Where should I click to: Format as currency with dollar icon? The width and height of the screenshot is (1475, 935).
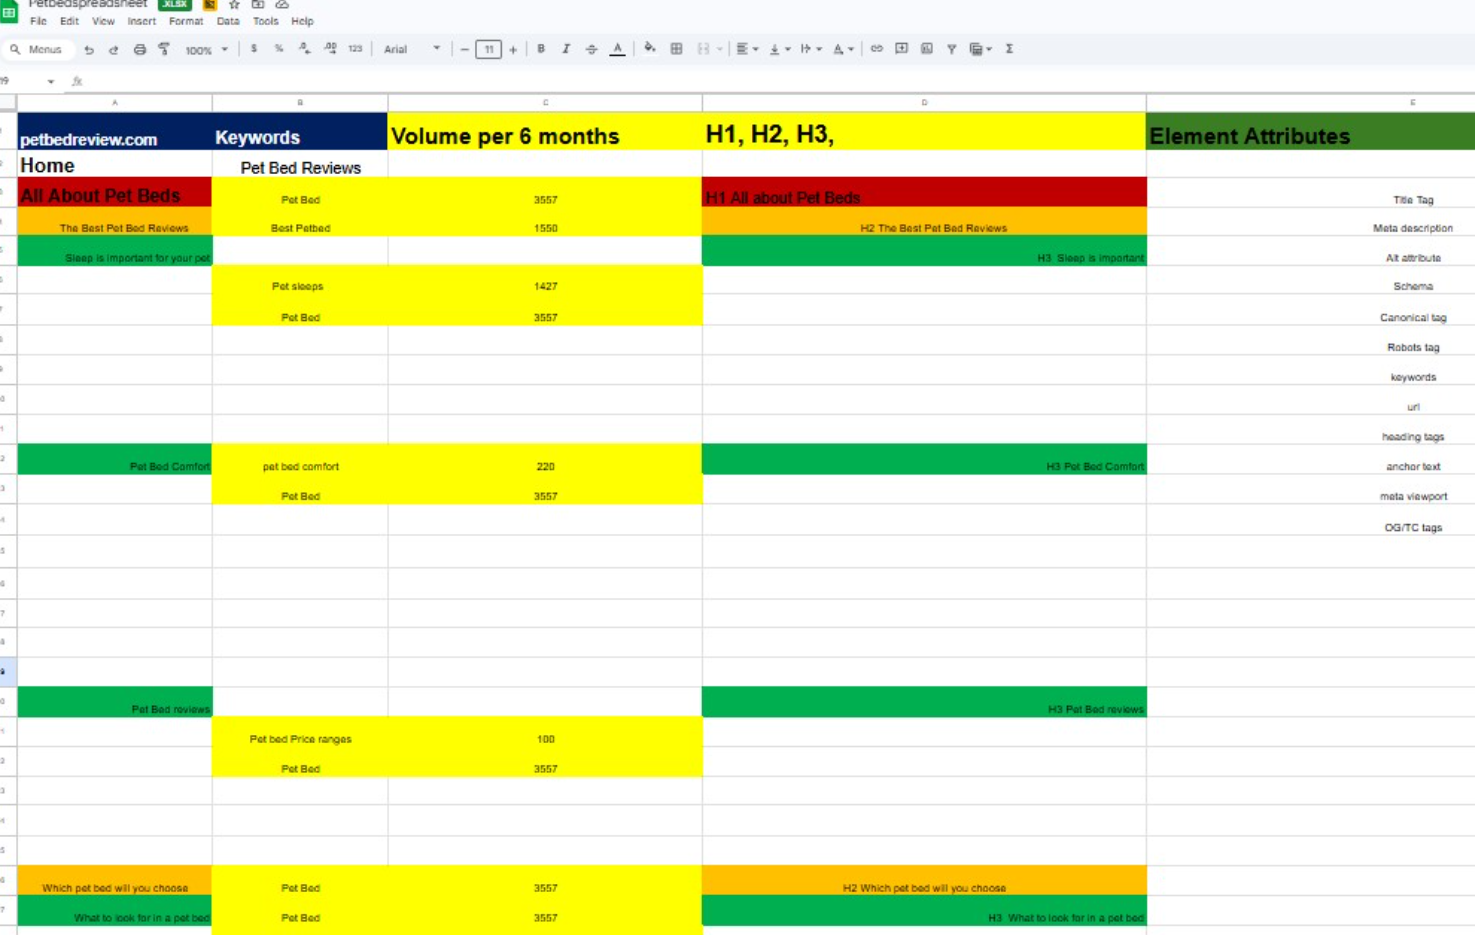[x=254, y=49]
